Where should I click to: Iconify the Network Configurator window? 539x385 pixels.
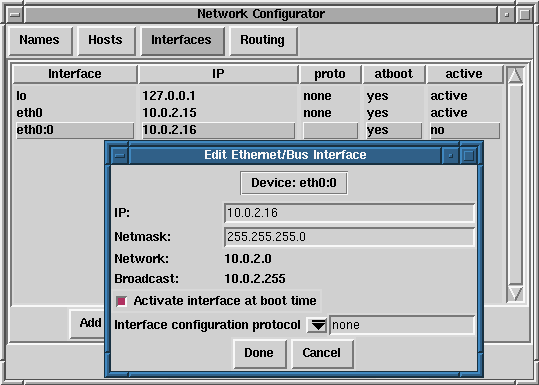pos(506,14)
